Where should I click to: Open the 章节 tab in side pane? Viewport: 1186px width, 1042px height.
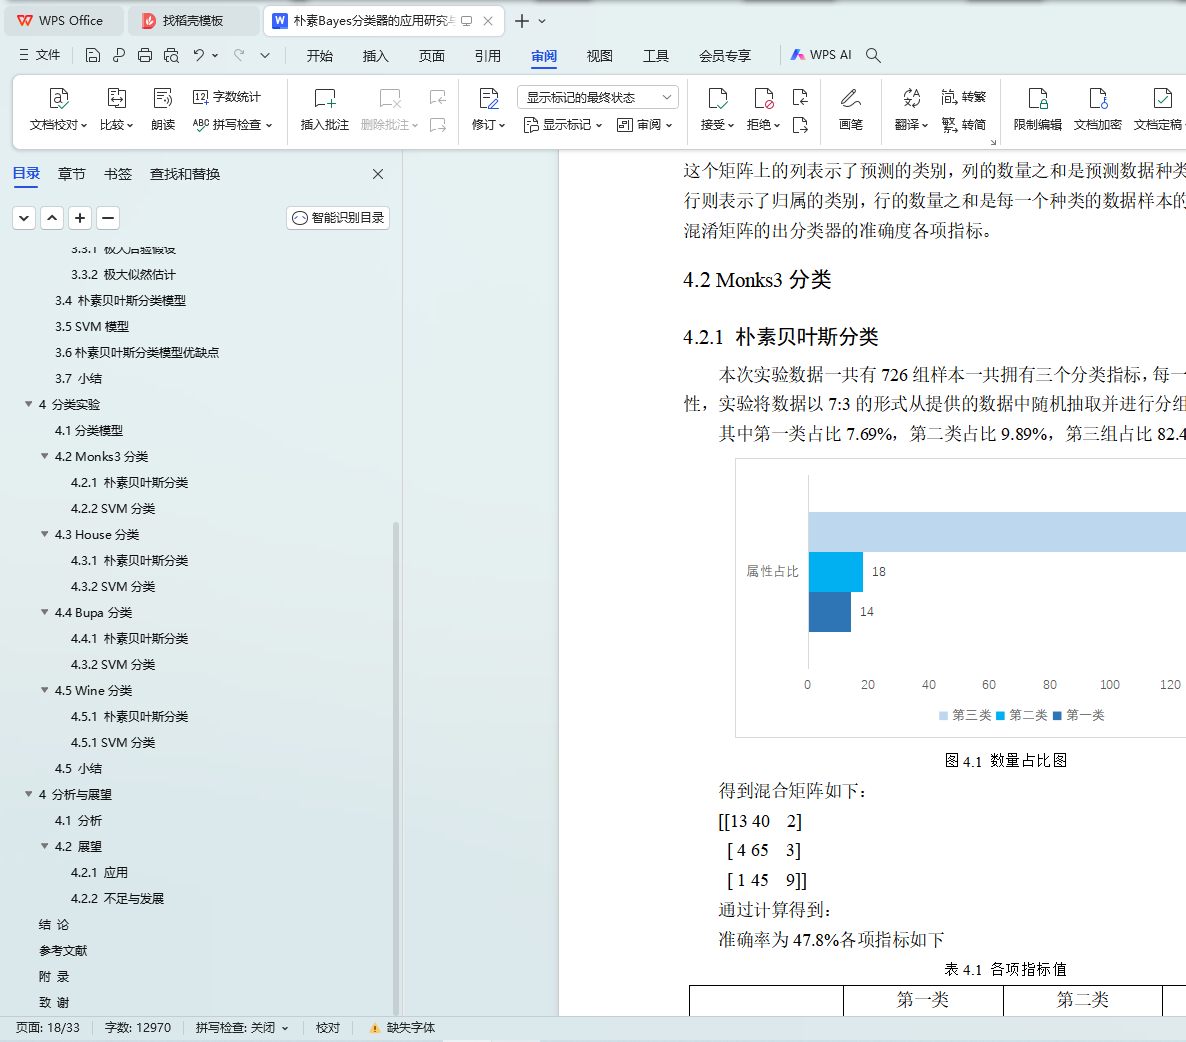[x=72, y=174]
